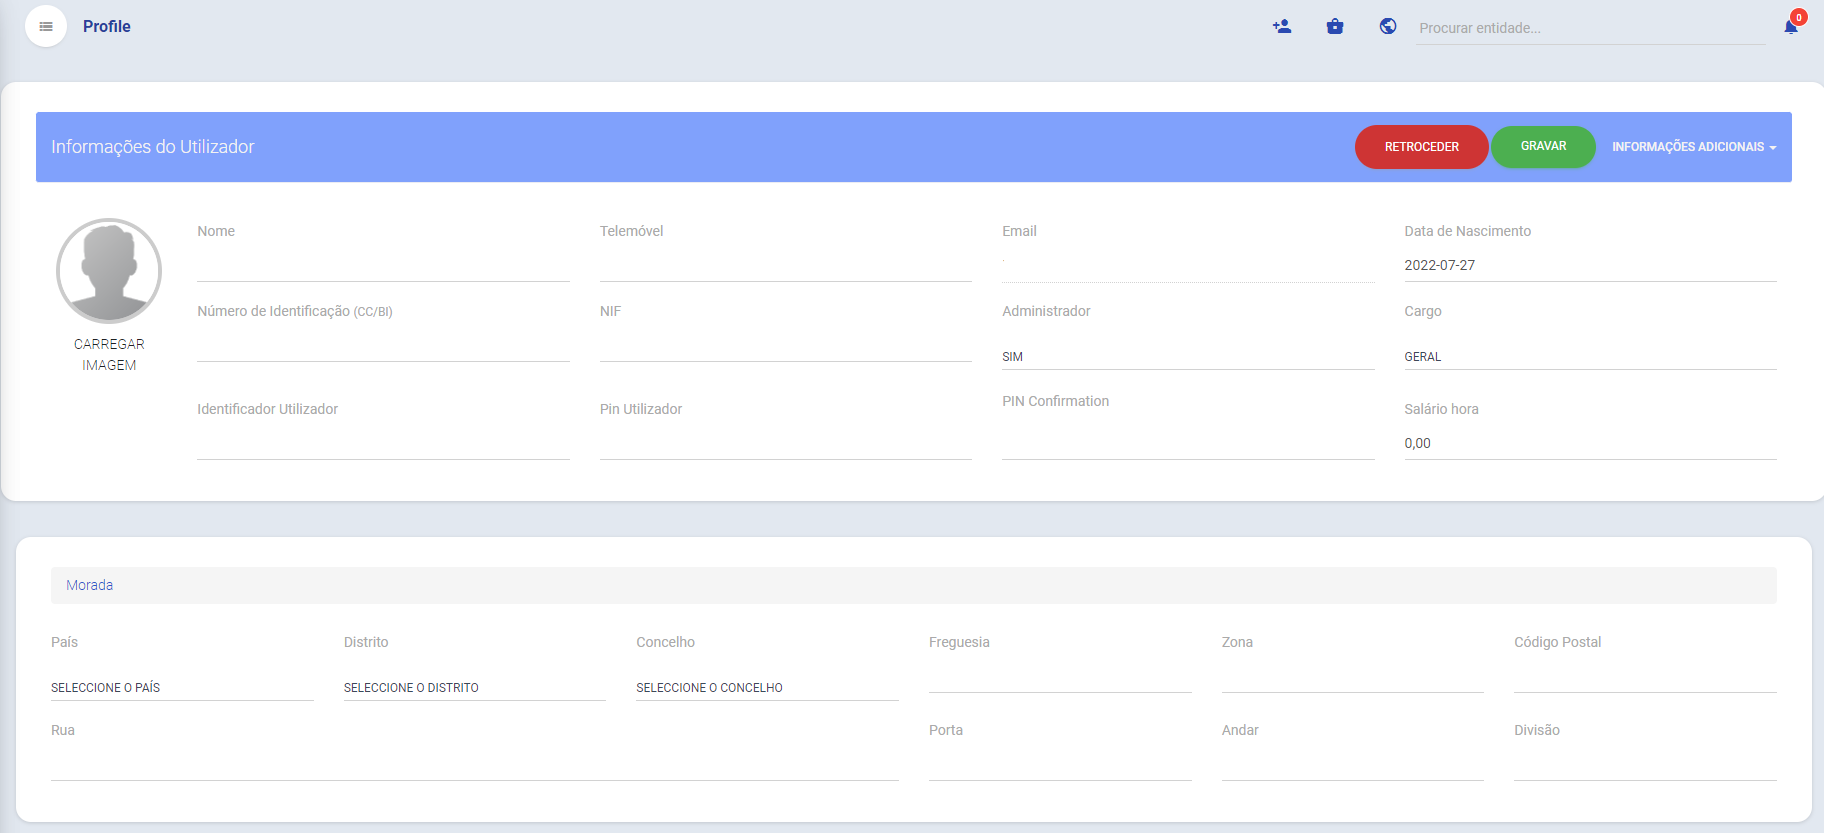This screenshot has height=833, width=1824.
Task: Expand Informações Adicionais dropdown
Action: 1693,147
